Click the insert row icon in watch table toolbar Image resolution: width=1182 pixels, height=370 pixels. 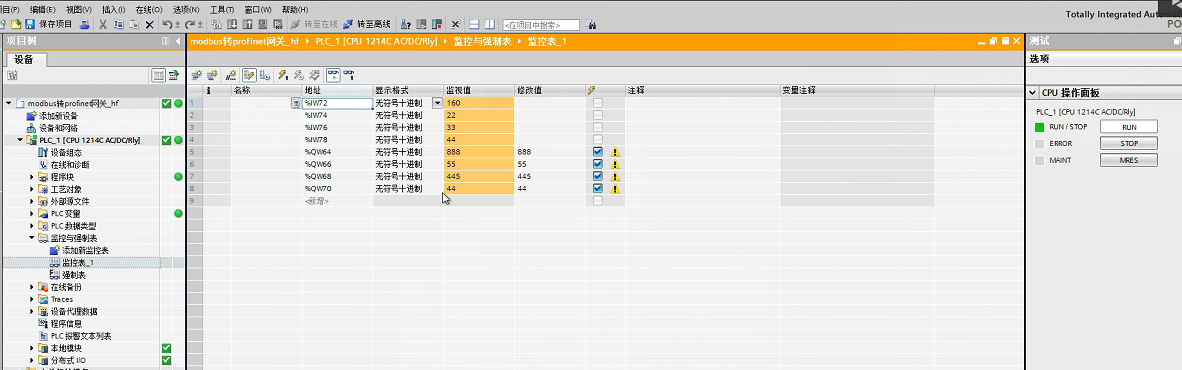coord(197,75)
